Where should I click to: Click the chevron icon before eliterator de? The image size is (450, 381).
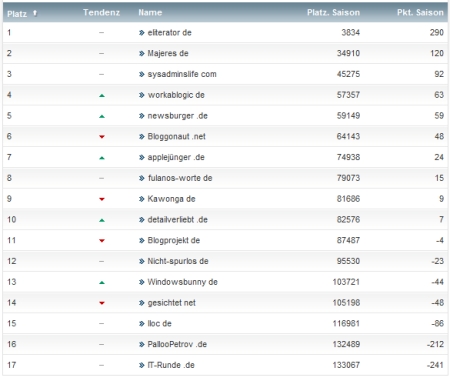tap(142, 33)
